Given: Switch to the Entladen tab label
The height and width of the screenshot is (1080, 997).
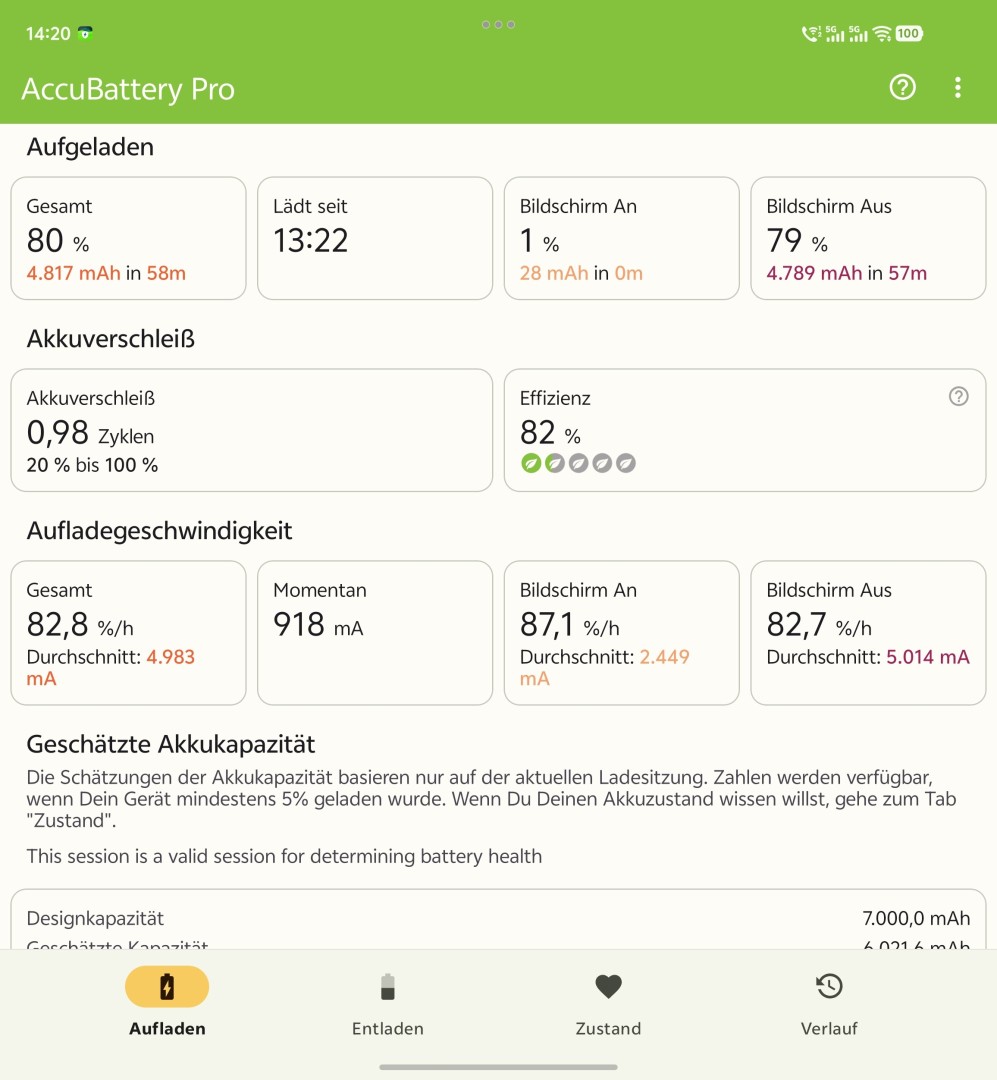Looking at the screenshot, I should pos(388,1028).
